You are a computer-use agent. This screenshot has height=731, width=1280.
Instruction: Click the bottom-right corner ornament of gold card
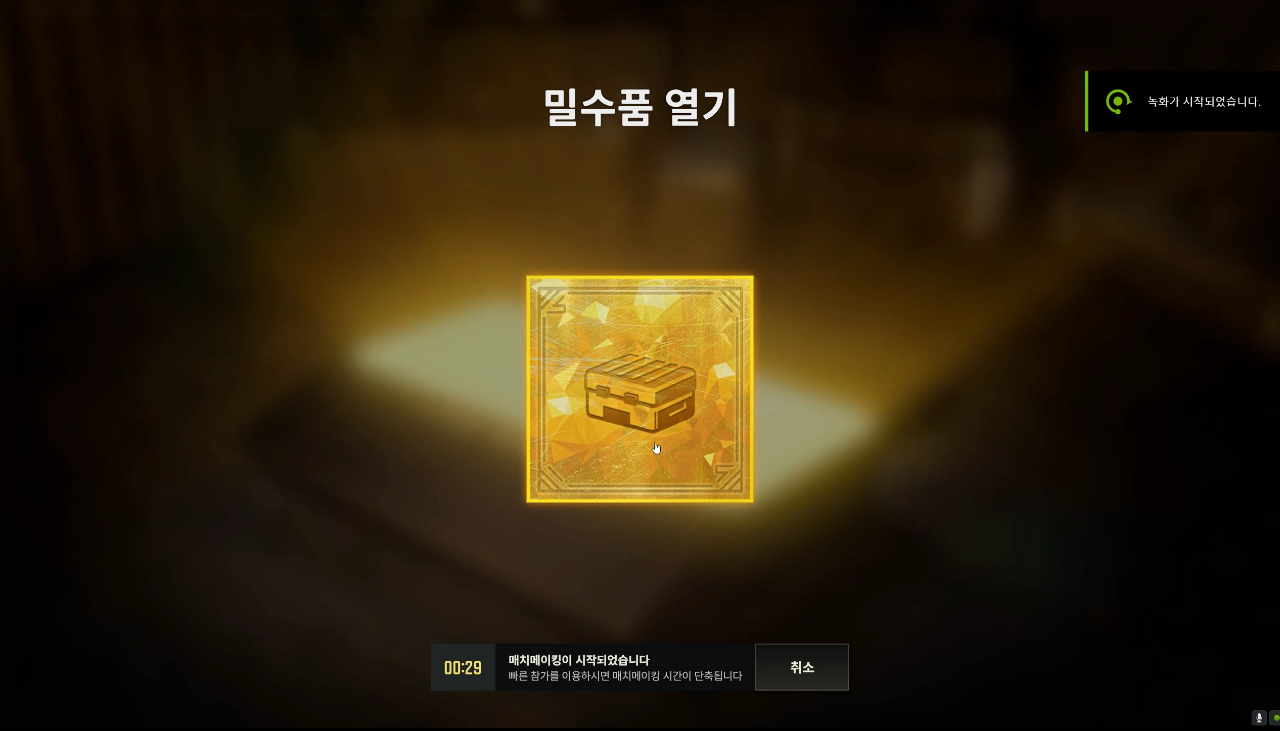tap(729, 478)
